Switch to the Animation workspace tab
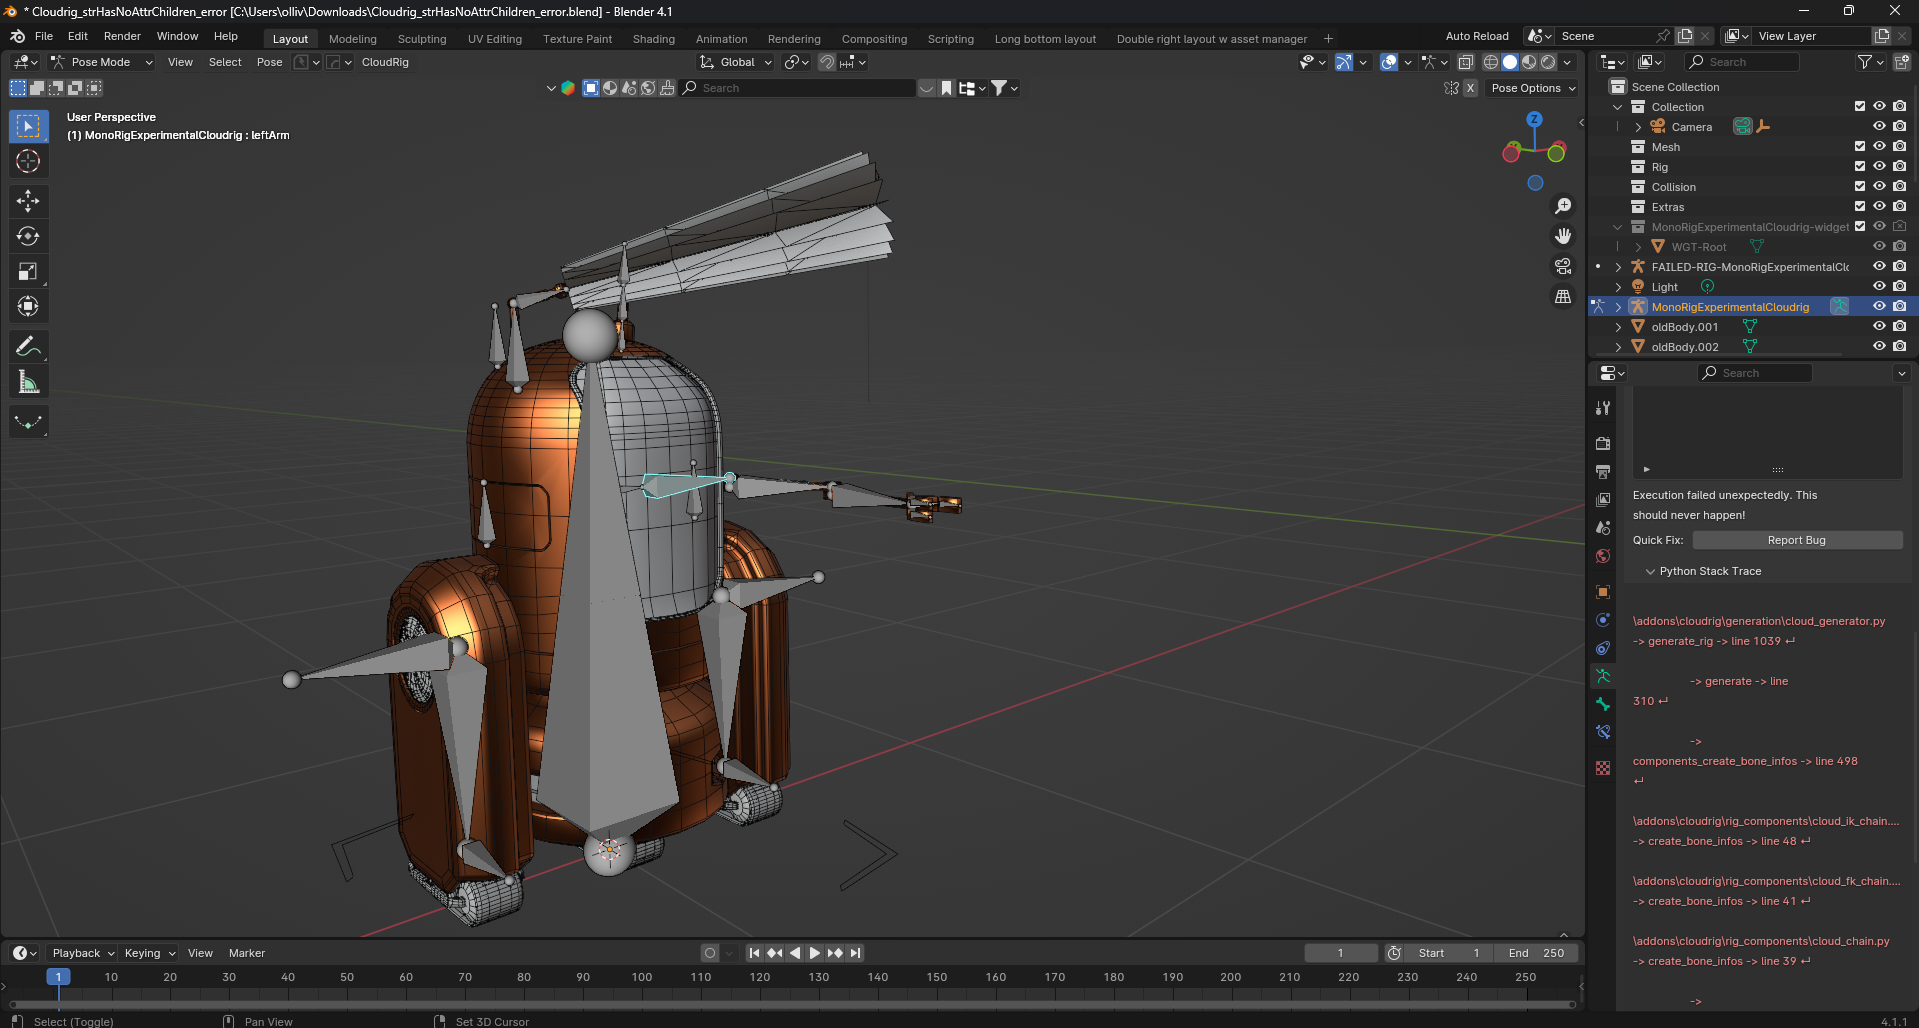The image size is (1919, 1028). pyautogui.click(x=721, y=39)
